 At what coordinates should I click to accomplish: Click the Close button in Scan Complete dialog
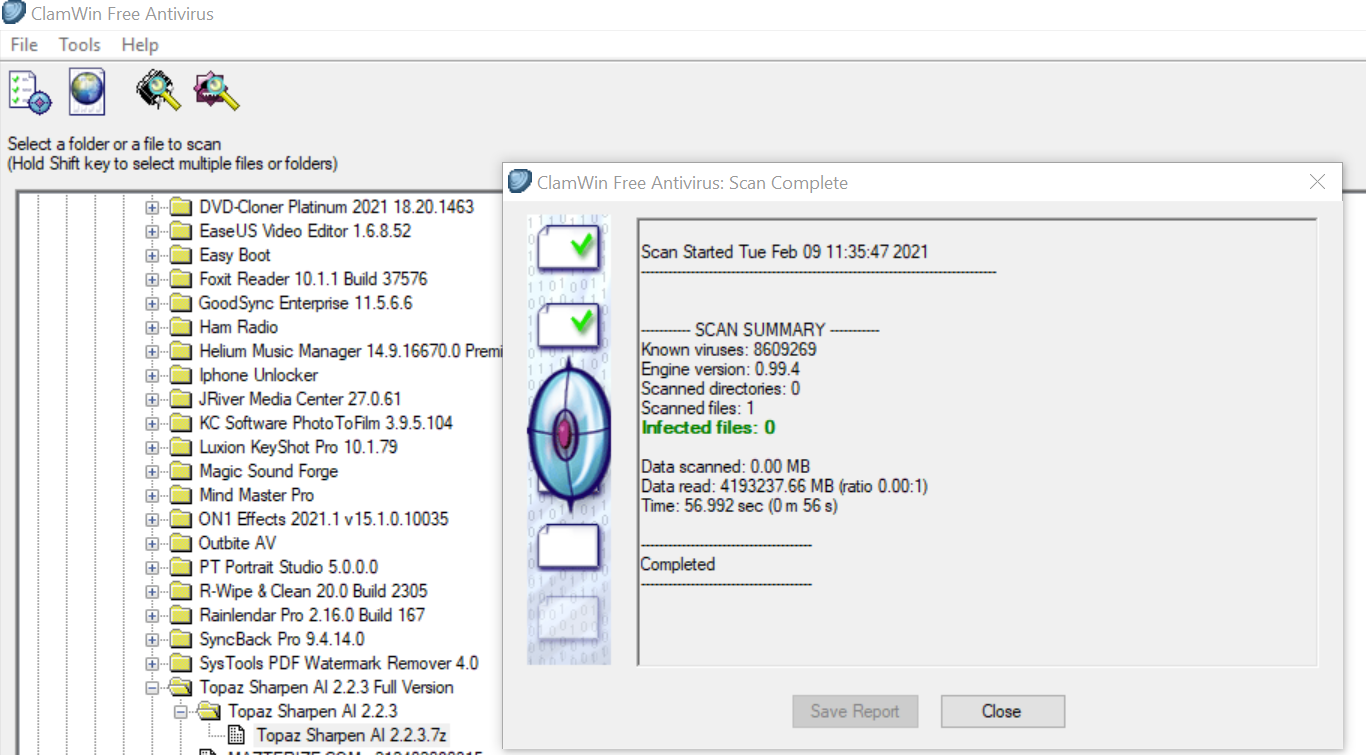pos(1002,711)
